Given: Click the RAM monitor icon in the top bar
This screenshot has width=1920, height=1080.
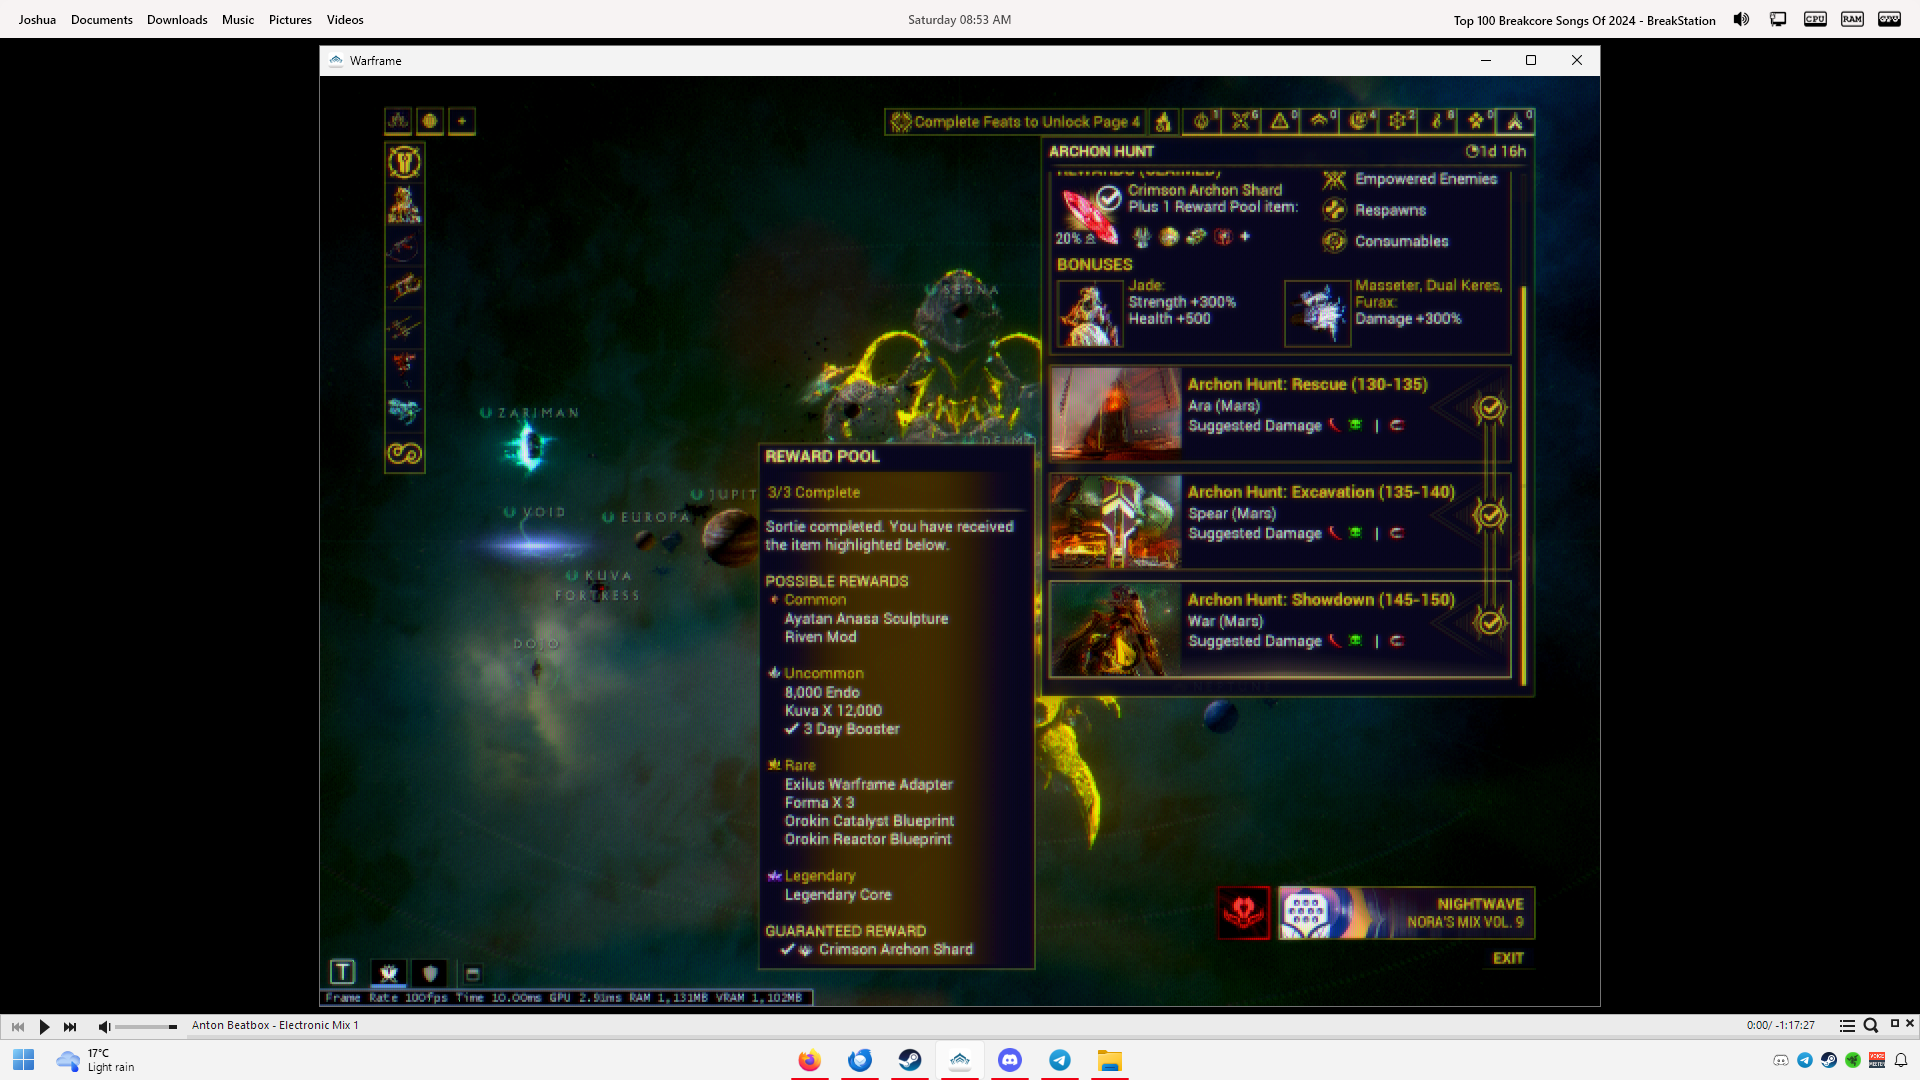Looking at the screenshot, I should coord(1852,19).
